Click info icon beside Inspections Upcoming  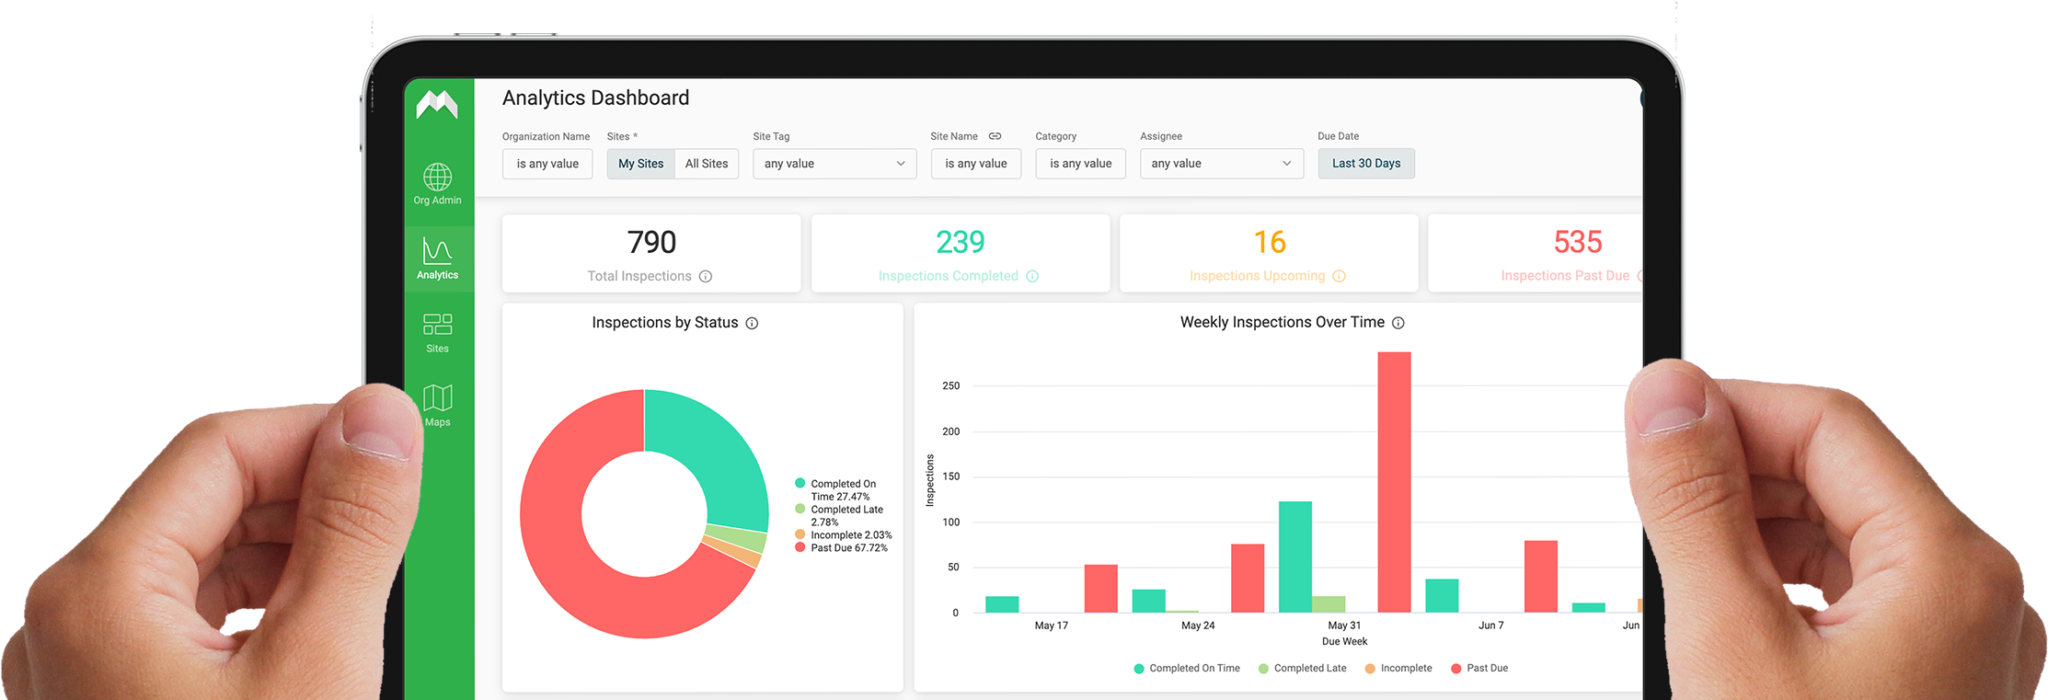(x=1339, y=276)
